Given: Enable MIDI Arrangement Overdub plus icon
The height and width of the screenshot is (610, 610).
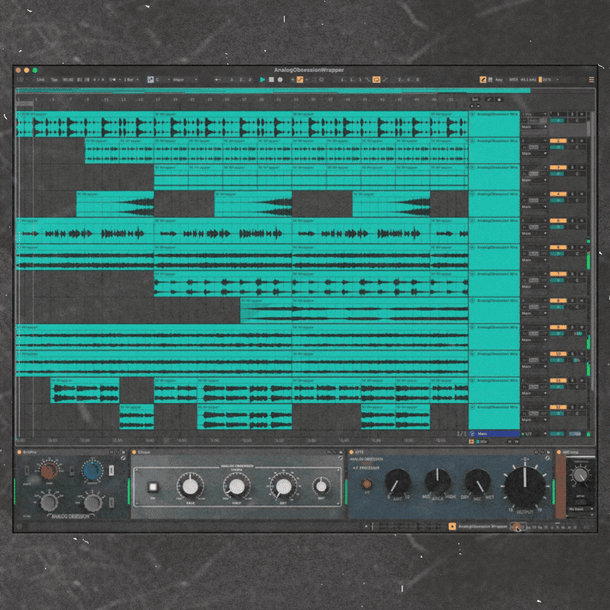Looking at the screenshot, I should 293,80.
